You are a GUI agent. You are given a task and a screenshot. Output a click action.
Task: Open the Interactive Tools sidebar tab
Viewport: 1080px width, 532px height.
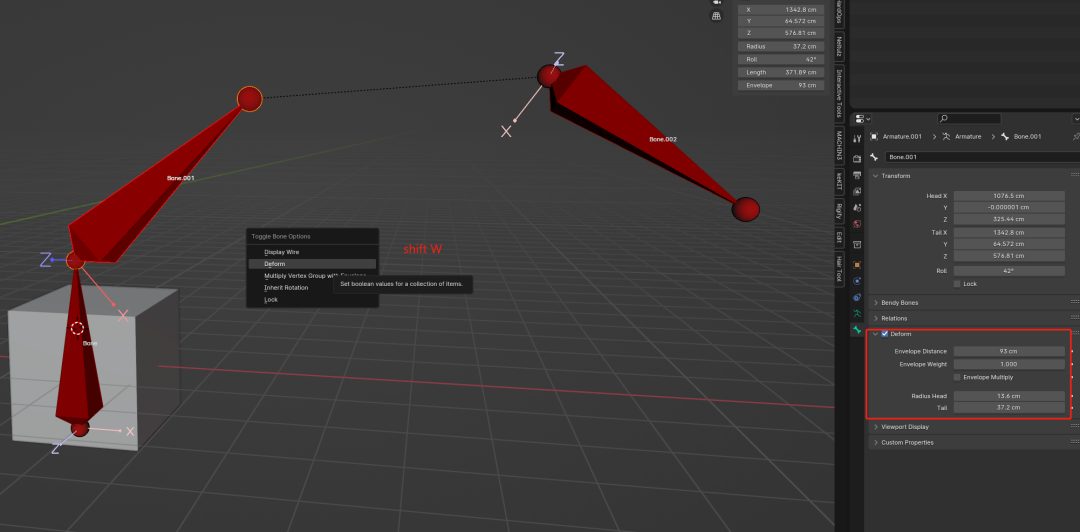[840, 93]
